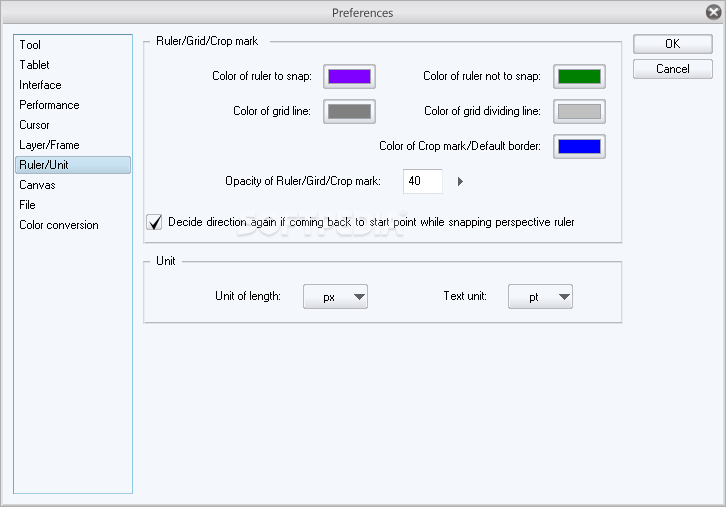Cancel the Preferences dialog

coord(673,69)
